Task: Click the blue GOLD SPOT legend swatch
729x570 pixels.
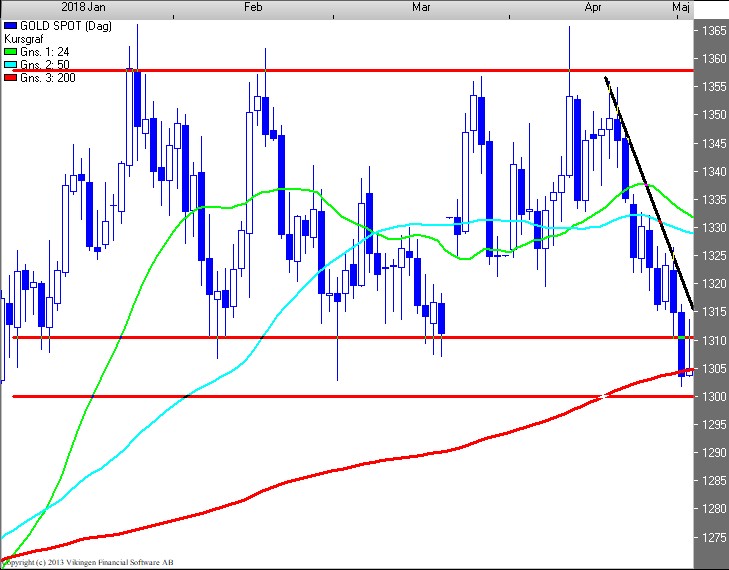Action: coord(10,24)
